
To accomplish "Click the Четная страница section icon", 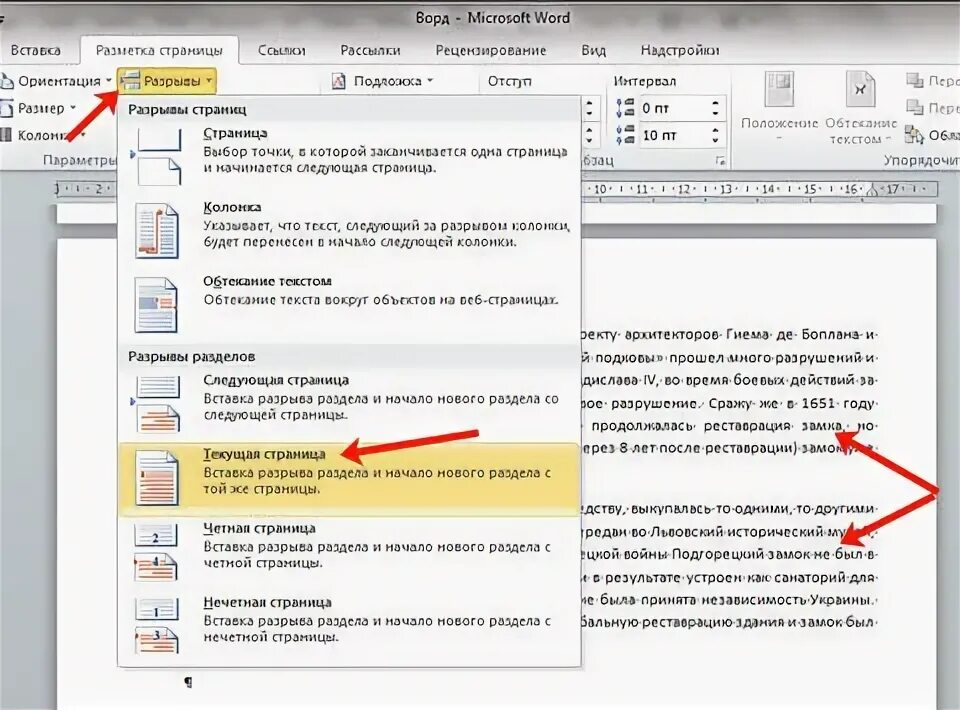I will coord(157,552).
